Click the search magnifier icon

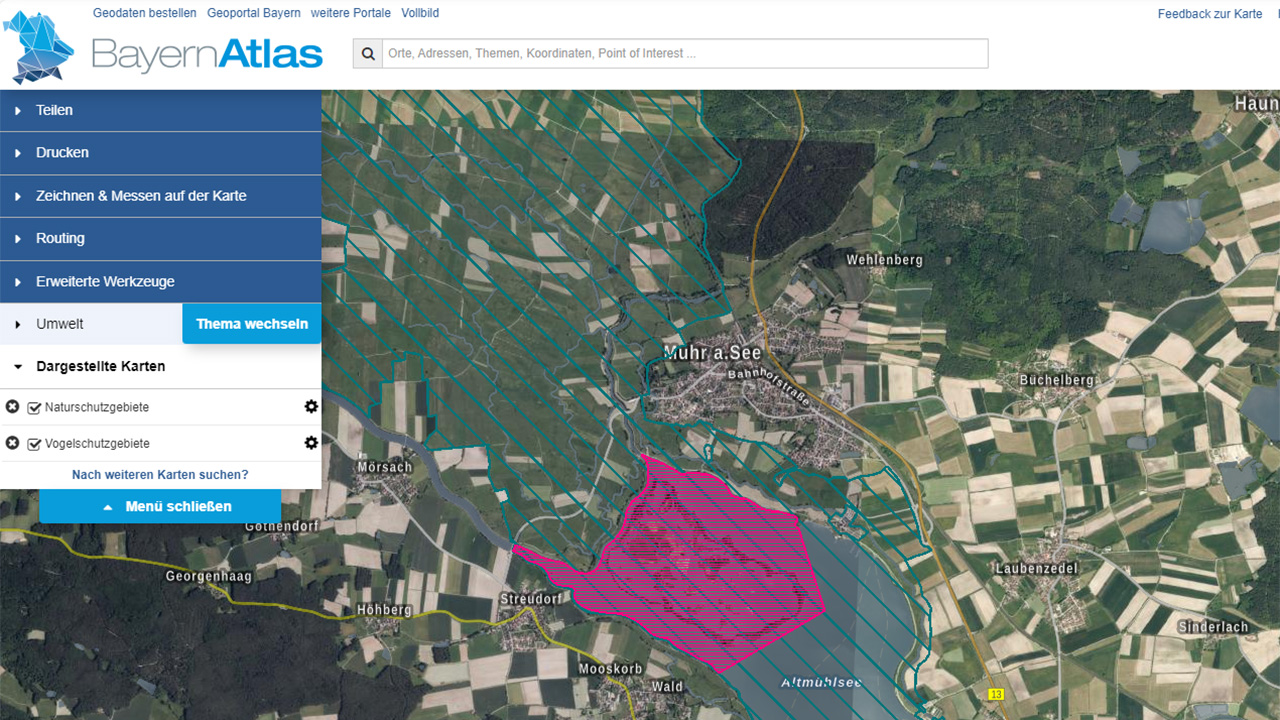click(368, 54)
